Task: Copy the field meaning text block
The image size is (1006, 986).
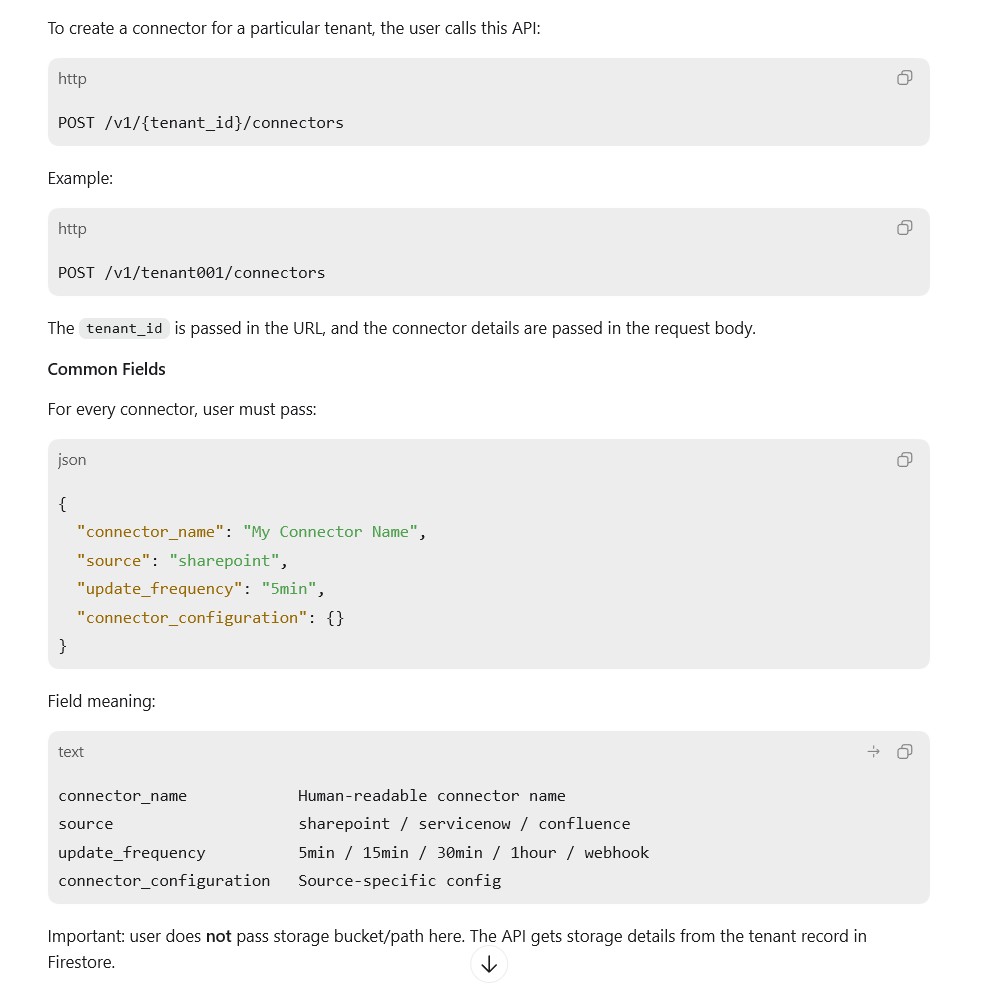Action: pos(905,751)
